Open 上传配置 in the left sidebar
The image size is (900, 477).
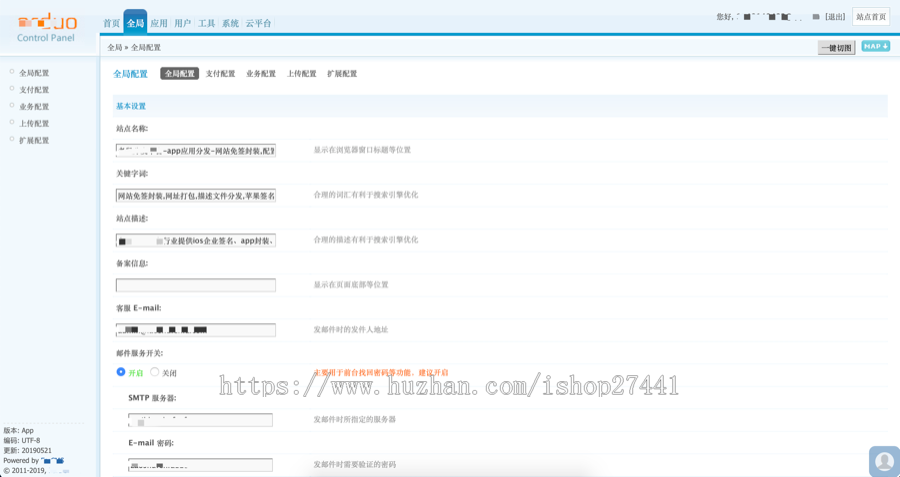[x=34, y=123]
